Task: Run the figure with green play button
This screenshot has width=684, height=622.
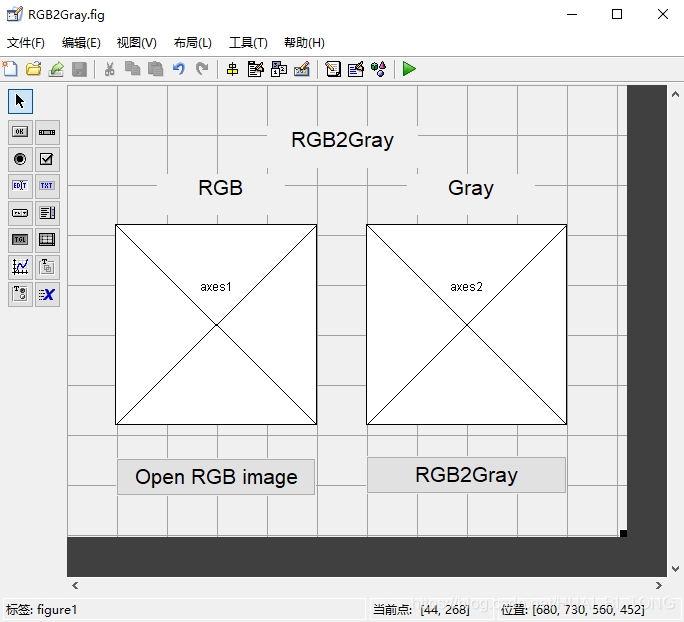Action: [409, 69]
